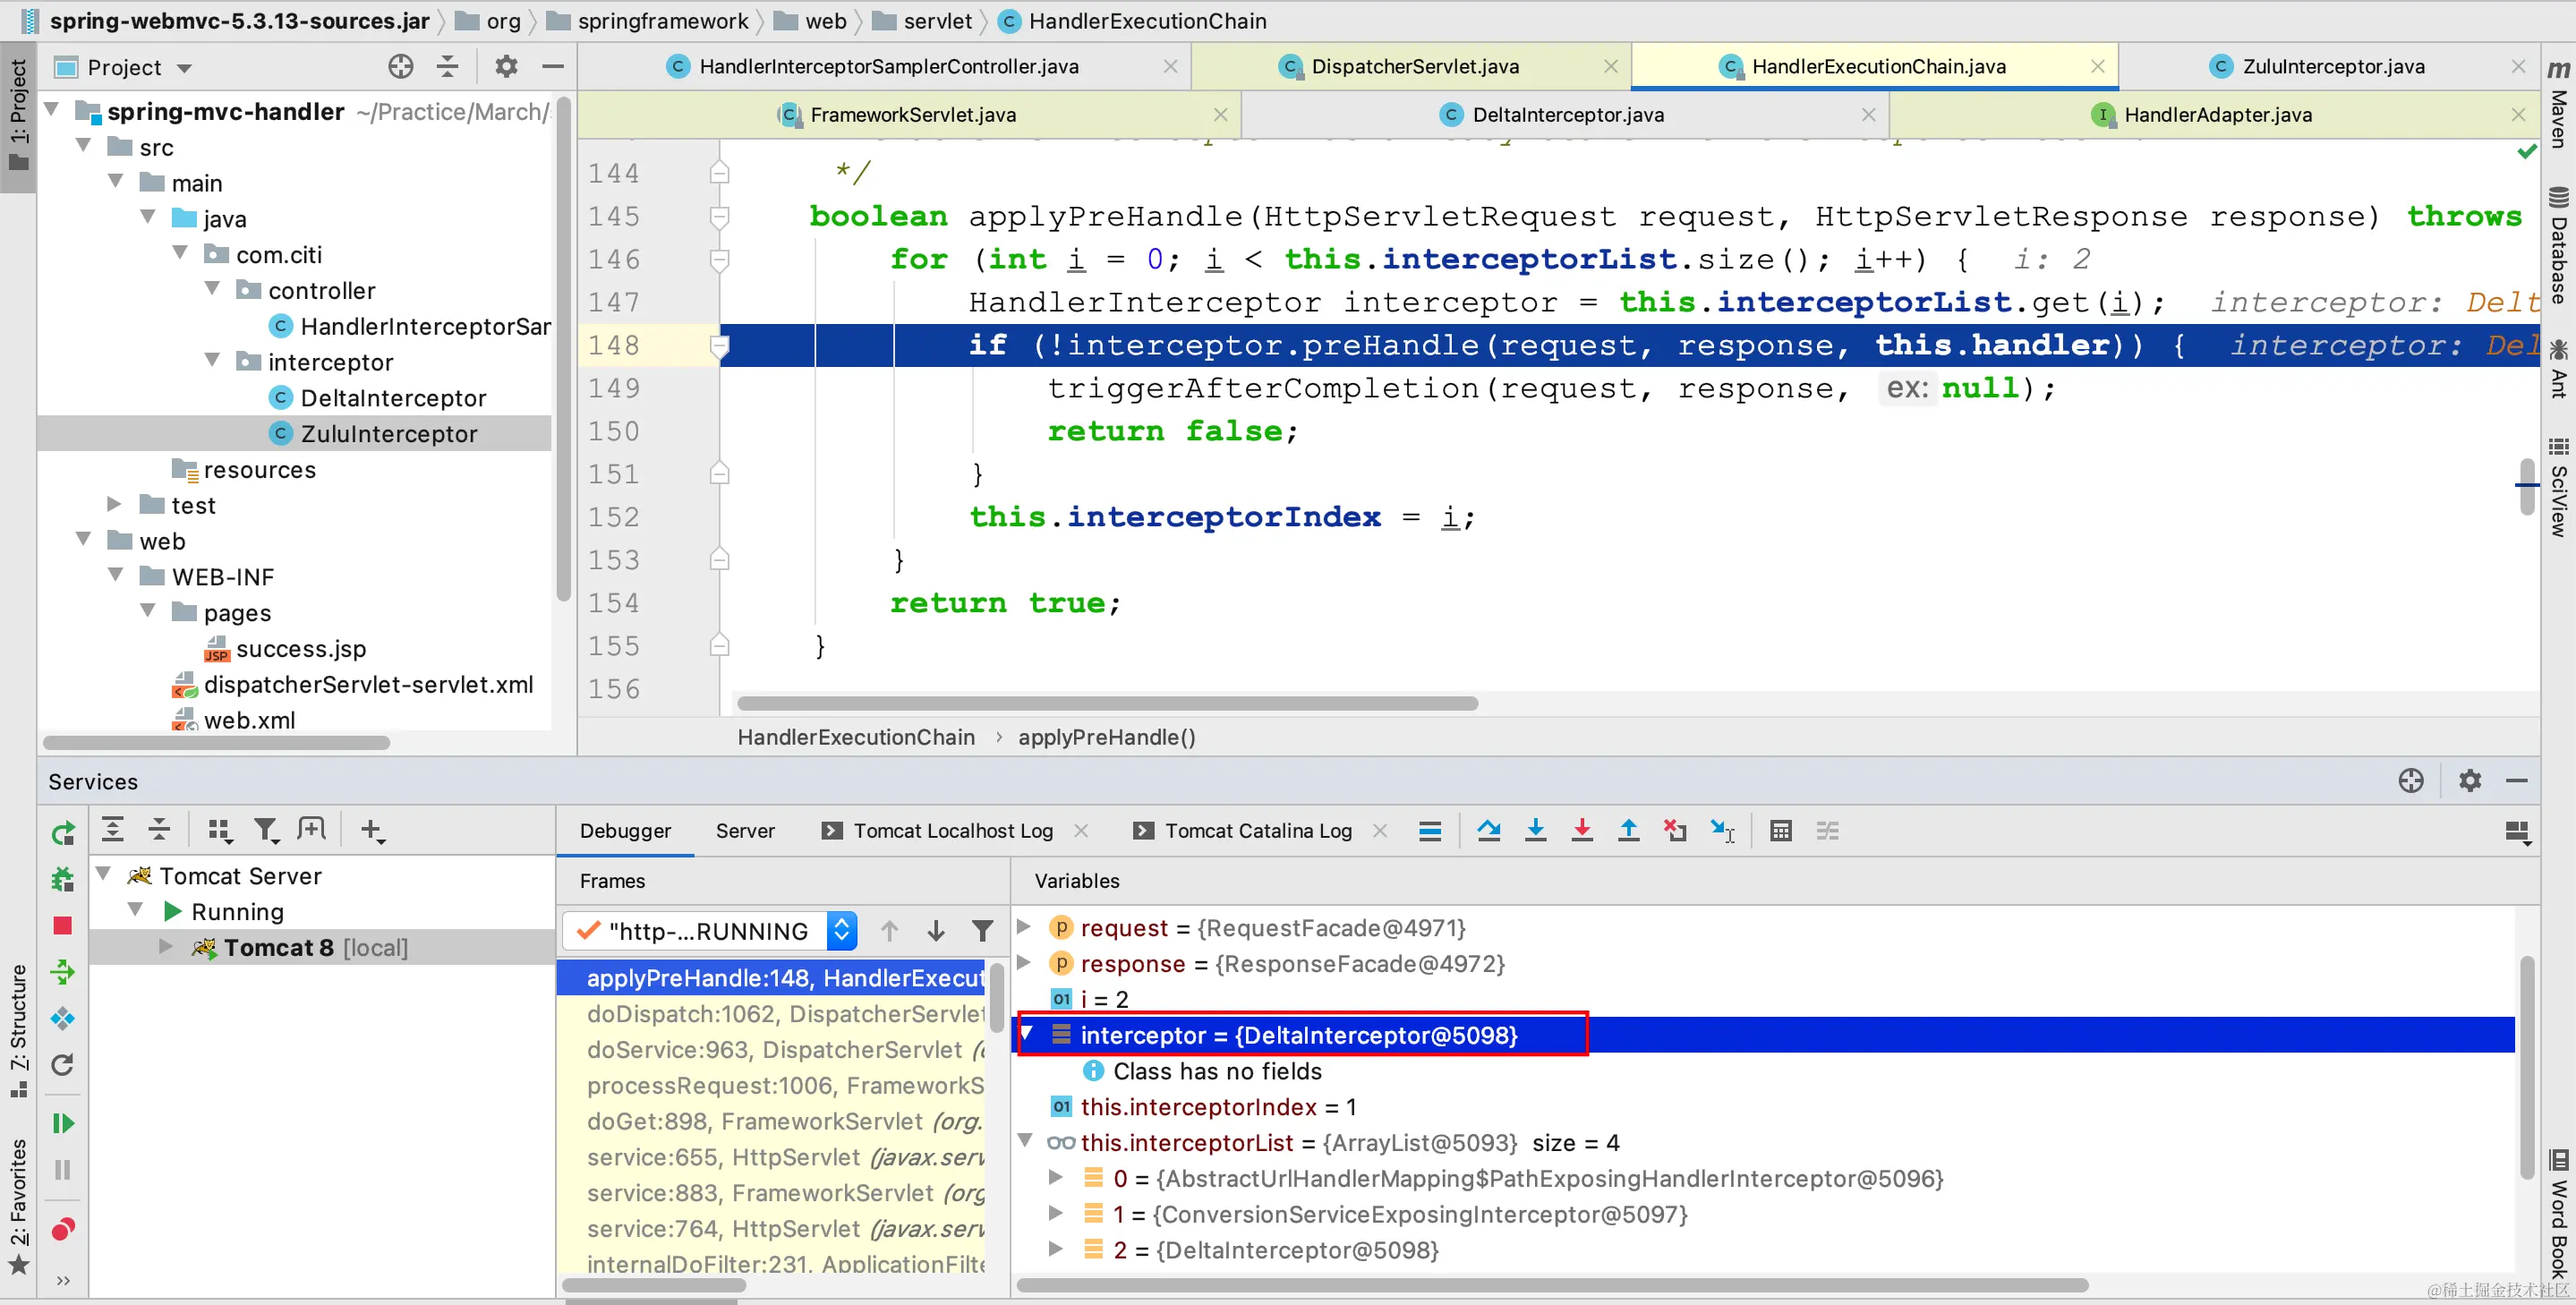Expand all services tree icon

(113, 829)
